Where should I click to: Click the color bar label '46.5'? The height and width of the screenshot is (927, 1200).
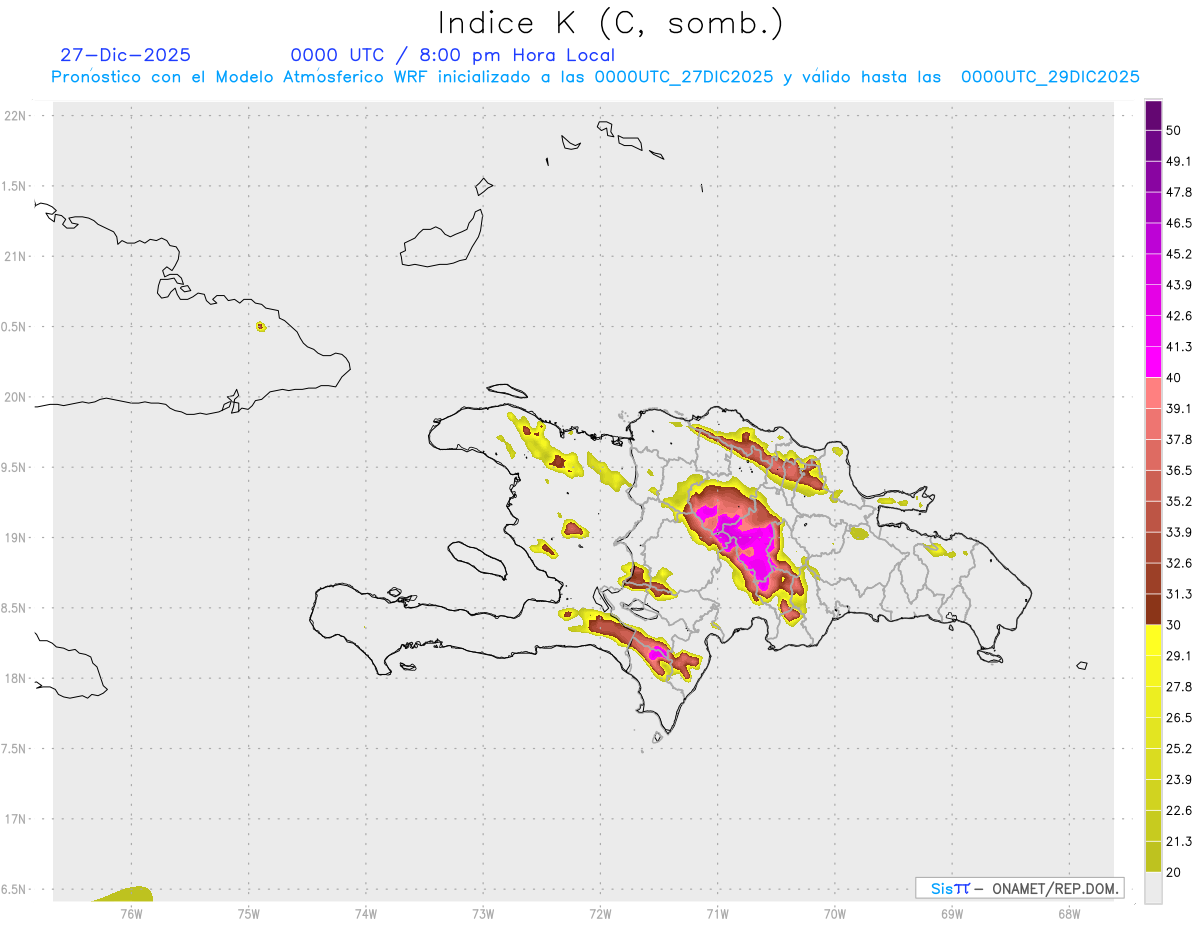(1179, 223)
